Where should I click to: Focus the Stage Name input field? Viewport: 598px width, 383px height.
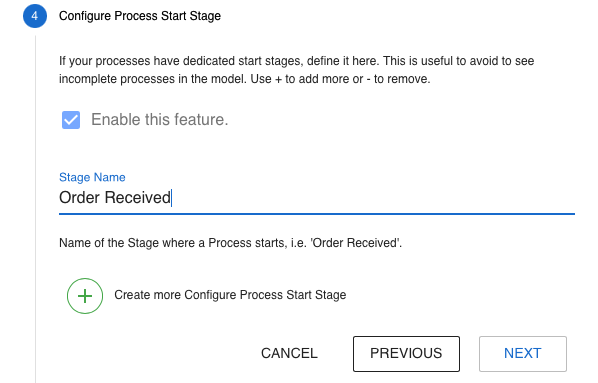pyautogui.click(x=317, y=198)
